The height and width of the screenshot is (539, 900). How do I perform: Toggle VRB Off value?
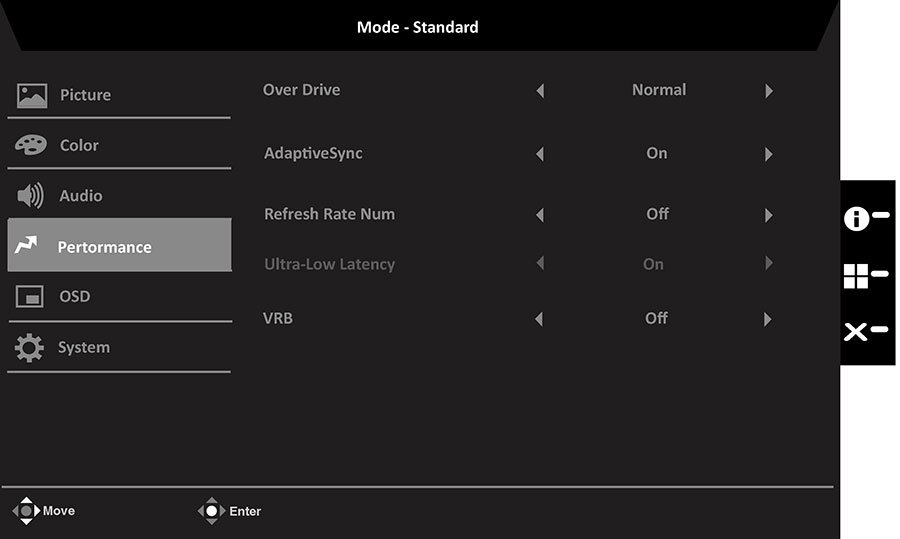click(656, 318)
